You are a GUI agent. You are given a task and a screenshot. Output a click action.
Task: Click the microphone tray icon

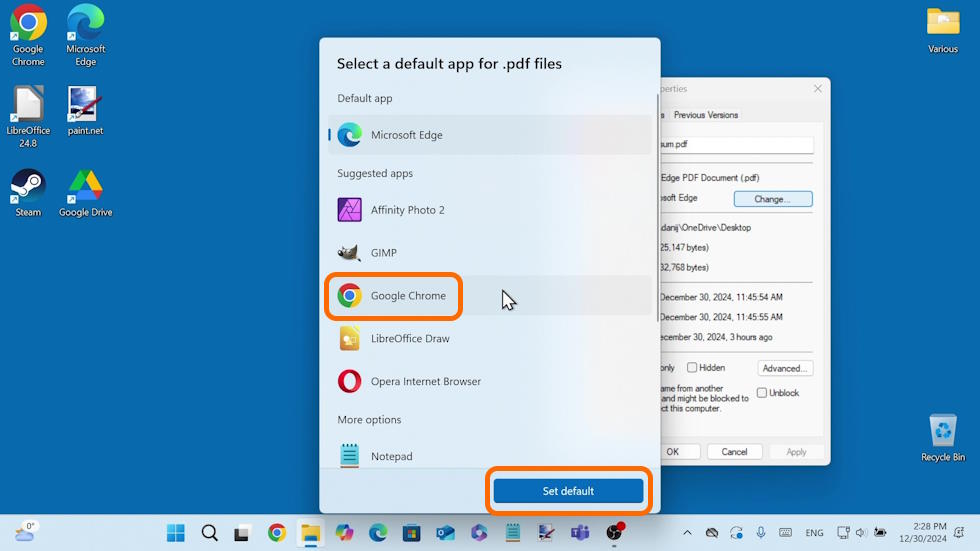point(761,533)
